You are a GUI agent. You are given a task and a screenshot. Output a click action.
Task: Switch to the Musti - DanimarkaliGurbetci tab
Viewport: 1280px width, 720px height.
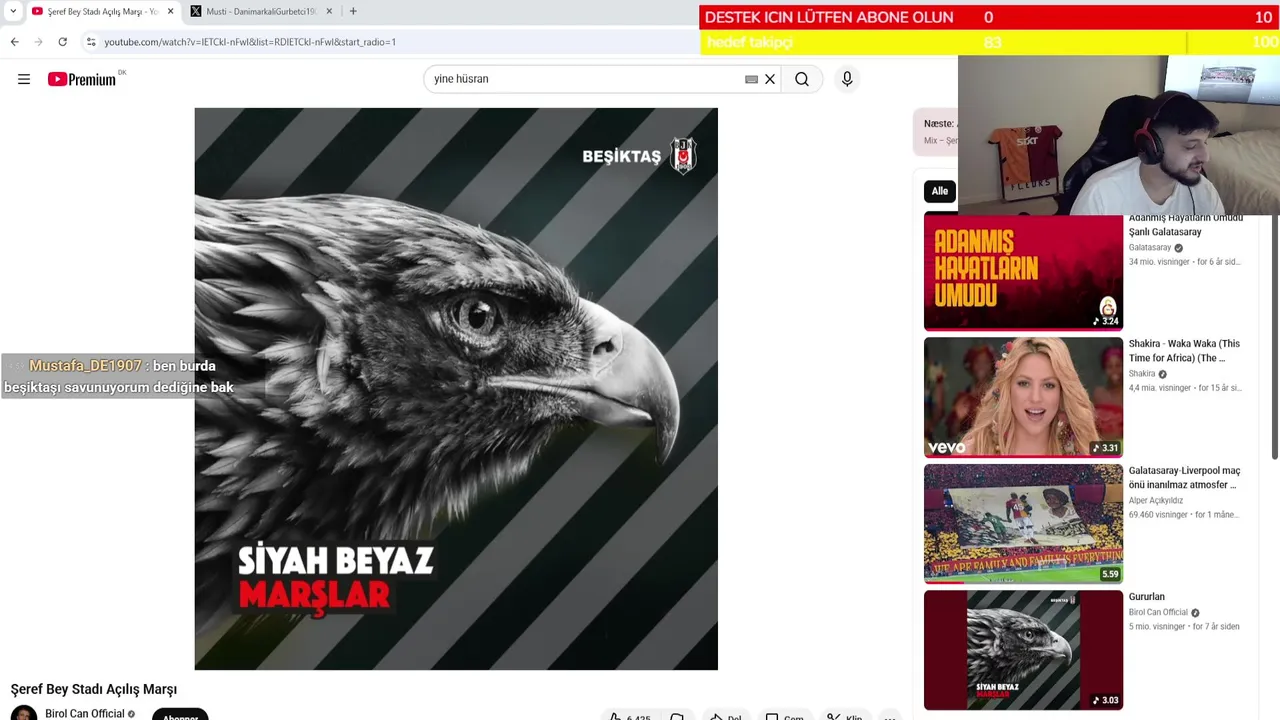[x=262, y=11]
